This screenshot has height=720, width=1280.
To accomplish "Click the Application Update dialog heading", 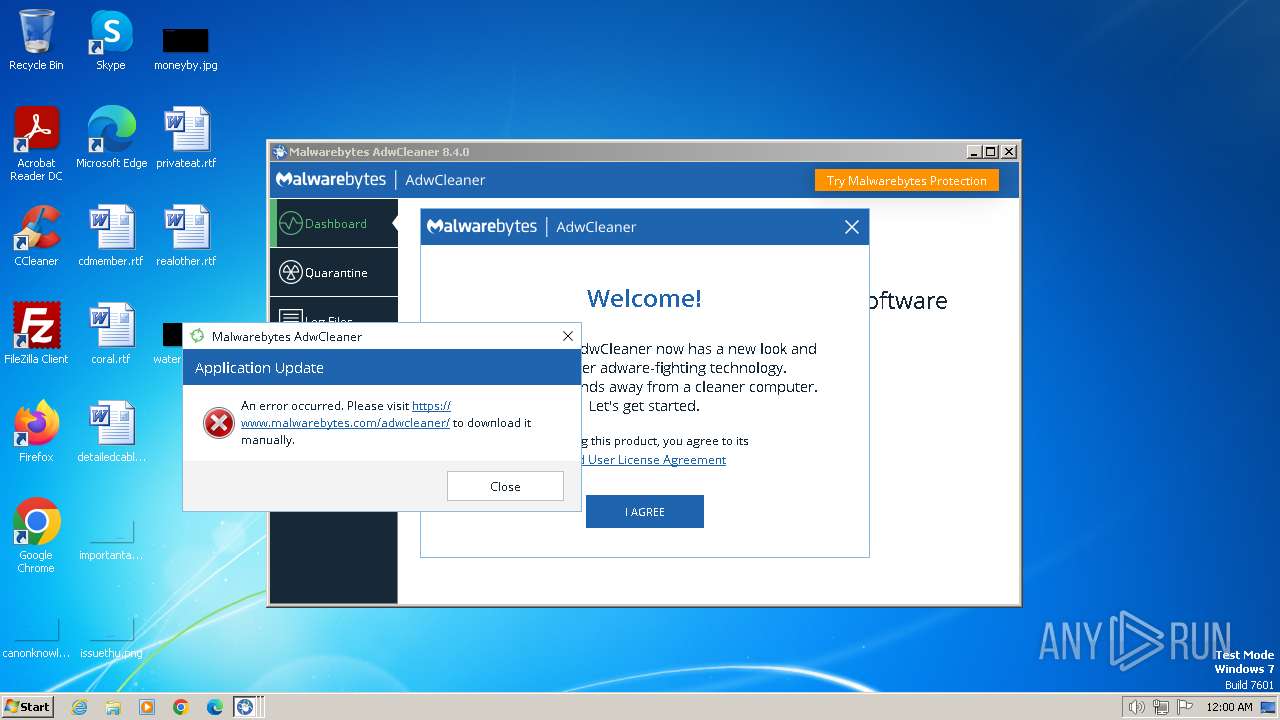I will [x=259, y=368].
